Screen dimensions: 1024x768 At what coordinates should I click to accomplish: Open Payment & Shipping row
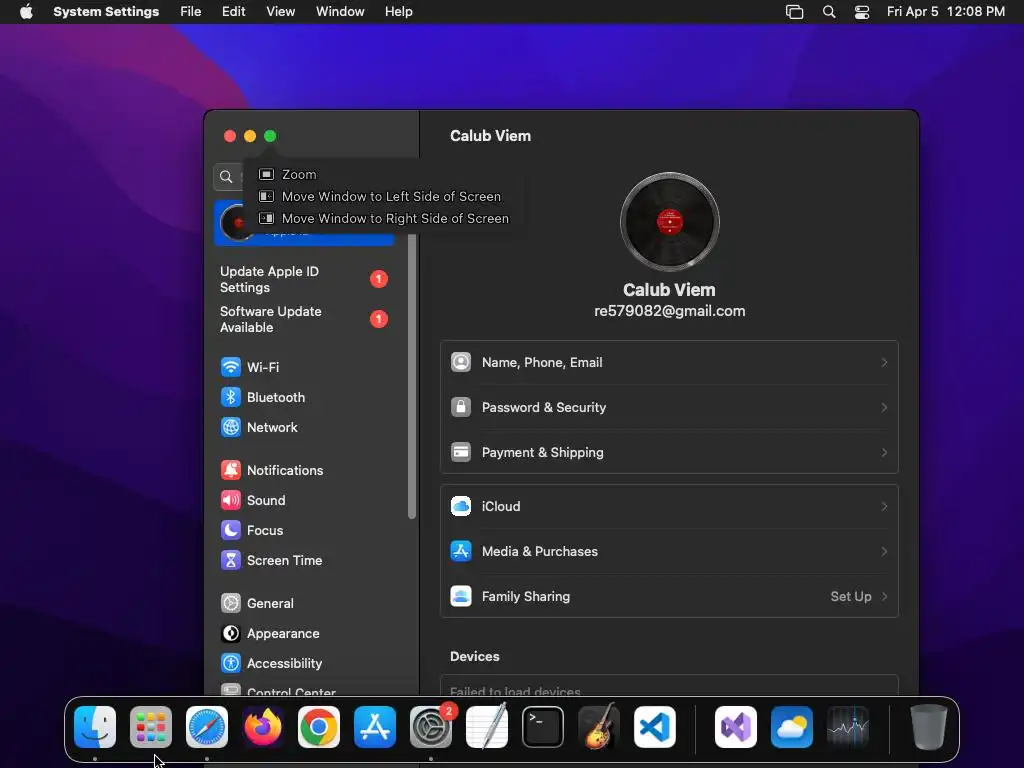coord(669,453)
